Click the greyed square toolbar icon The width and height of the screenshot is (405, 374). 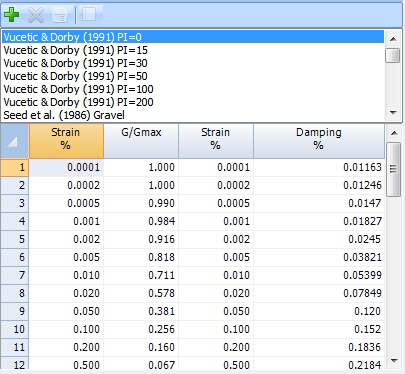click(89, 15)
